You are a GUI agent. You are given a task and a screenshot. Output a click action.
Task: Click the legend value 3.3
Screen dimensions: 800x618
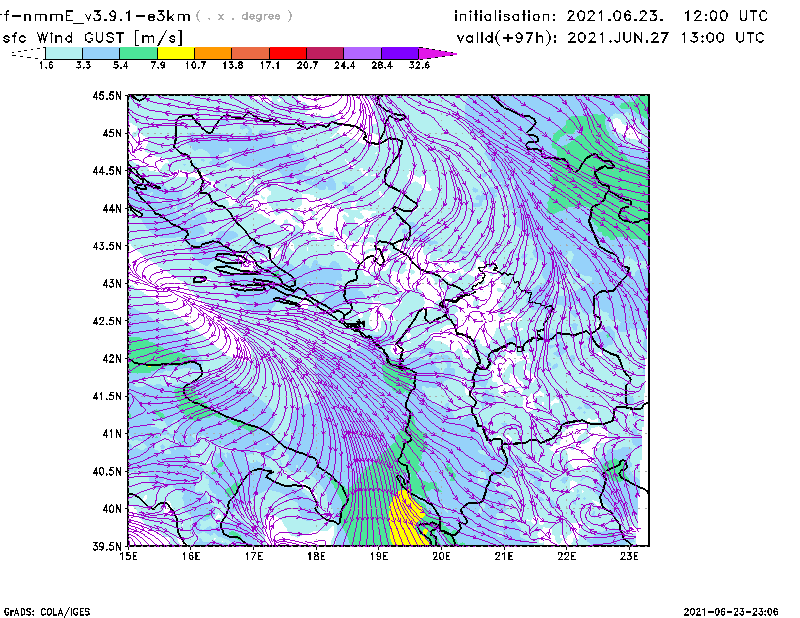[83, 65]
